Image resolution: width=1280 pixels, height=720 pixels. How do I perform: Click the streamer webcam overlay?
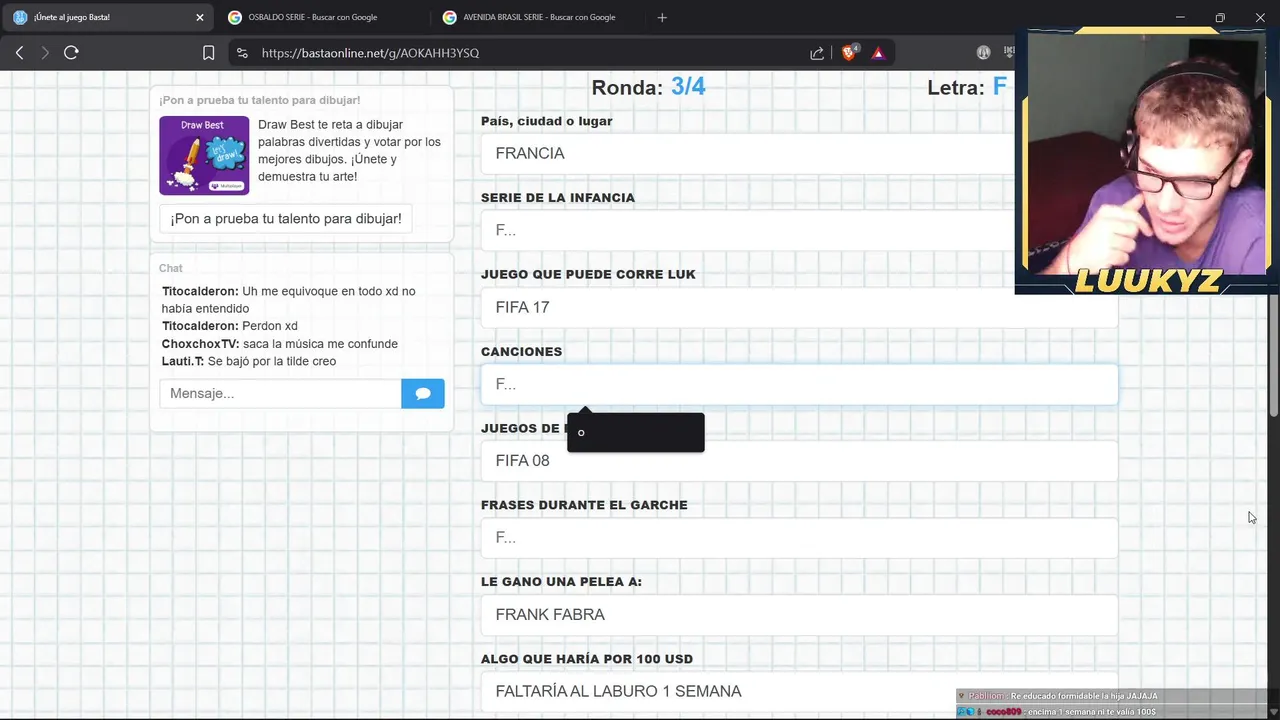(1145, 162)
